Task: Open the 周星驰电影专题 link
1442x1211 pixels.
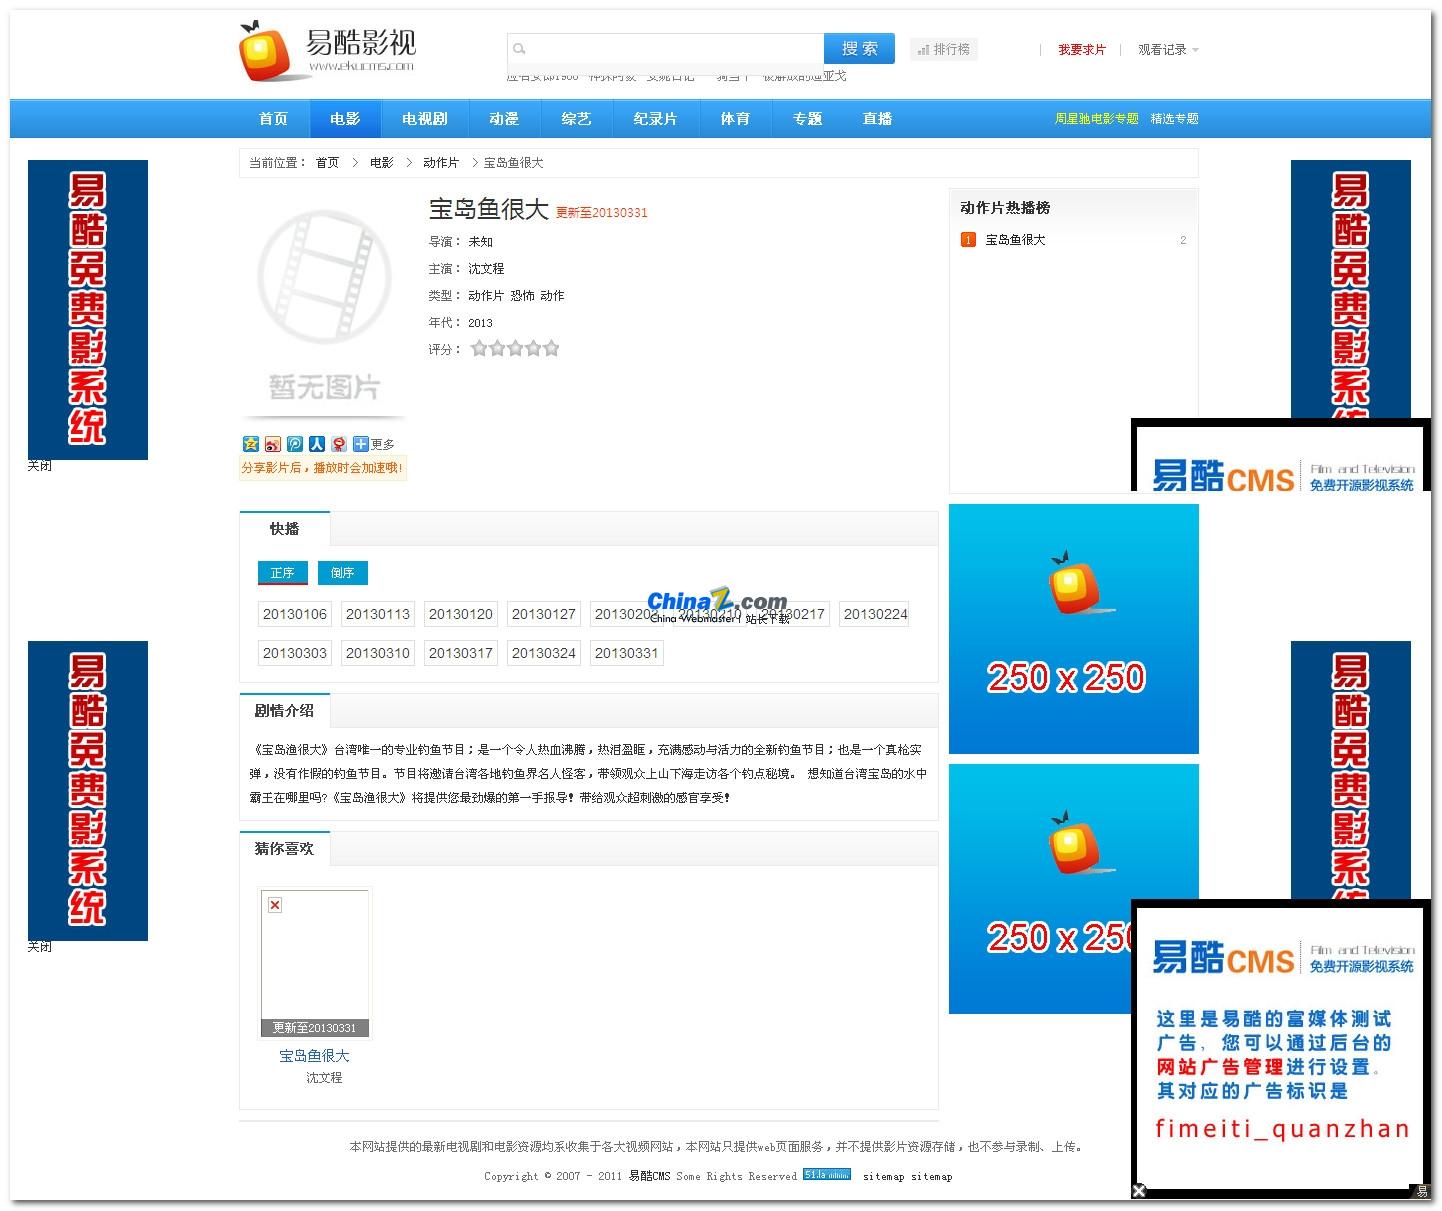Action: tap(1096, 119)
